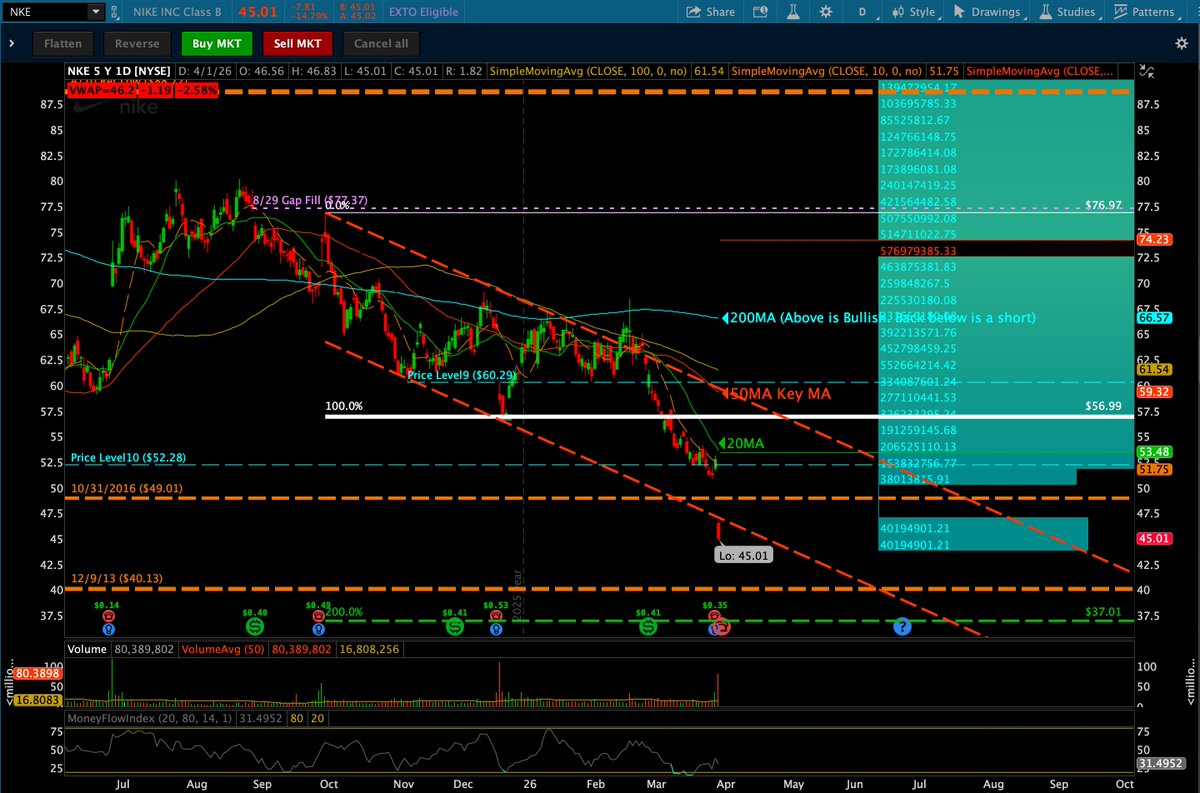This screenshot has width=1200, height=793.
Task: Expand the order buttons side arrow
Action: (11, 43)
